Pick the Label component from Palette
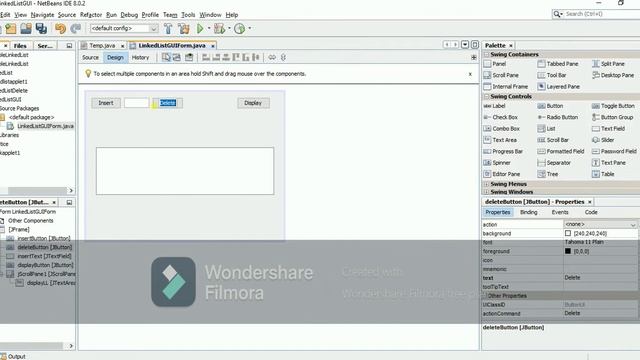The height and width of the screenshot is (360, 640). pos(494,106)
